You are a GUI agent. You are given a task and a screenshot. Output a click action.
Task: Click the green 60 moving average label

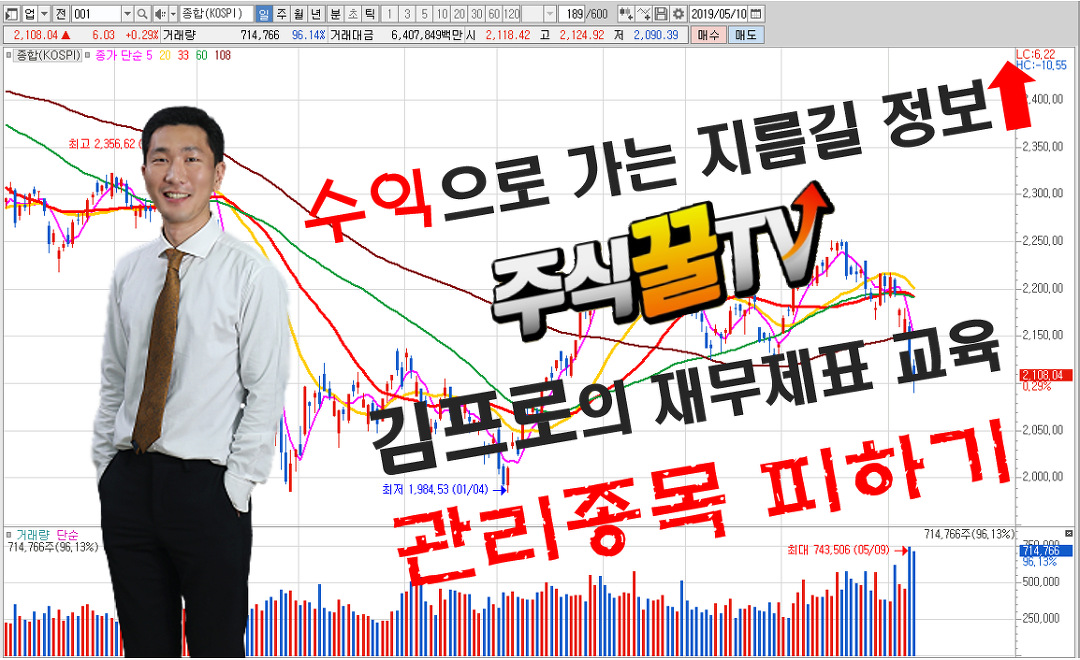[x=201, y=55]
